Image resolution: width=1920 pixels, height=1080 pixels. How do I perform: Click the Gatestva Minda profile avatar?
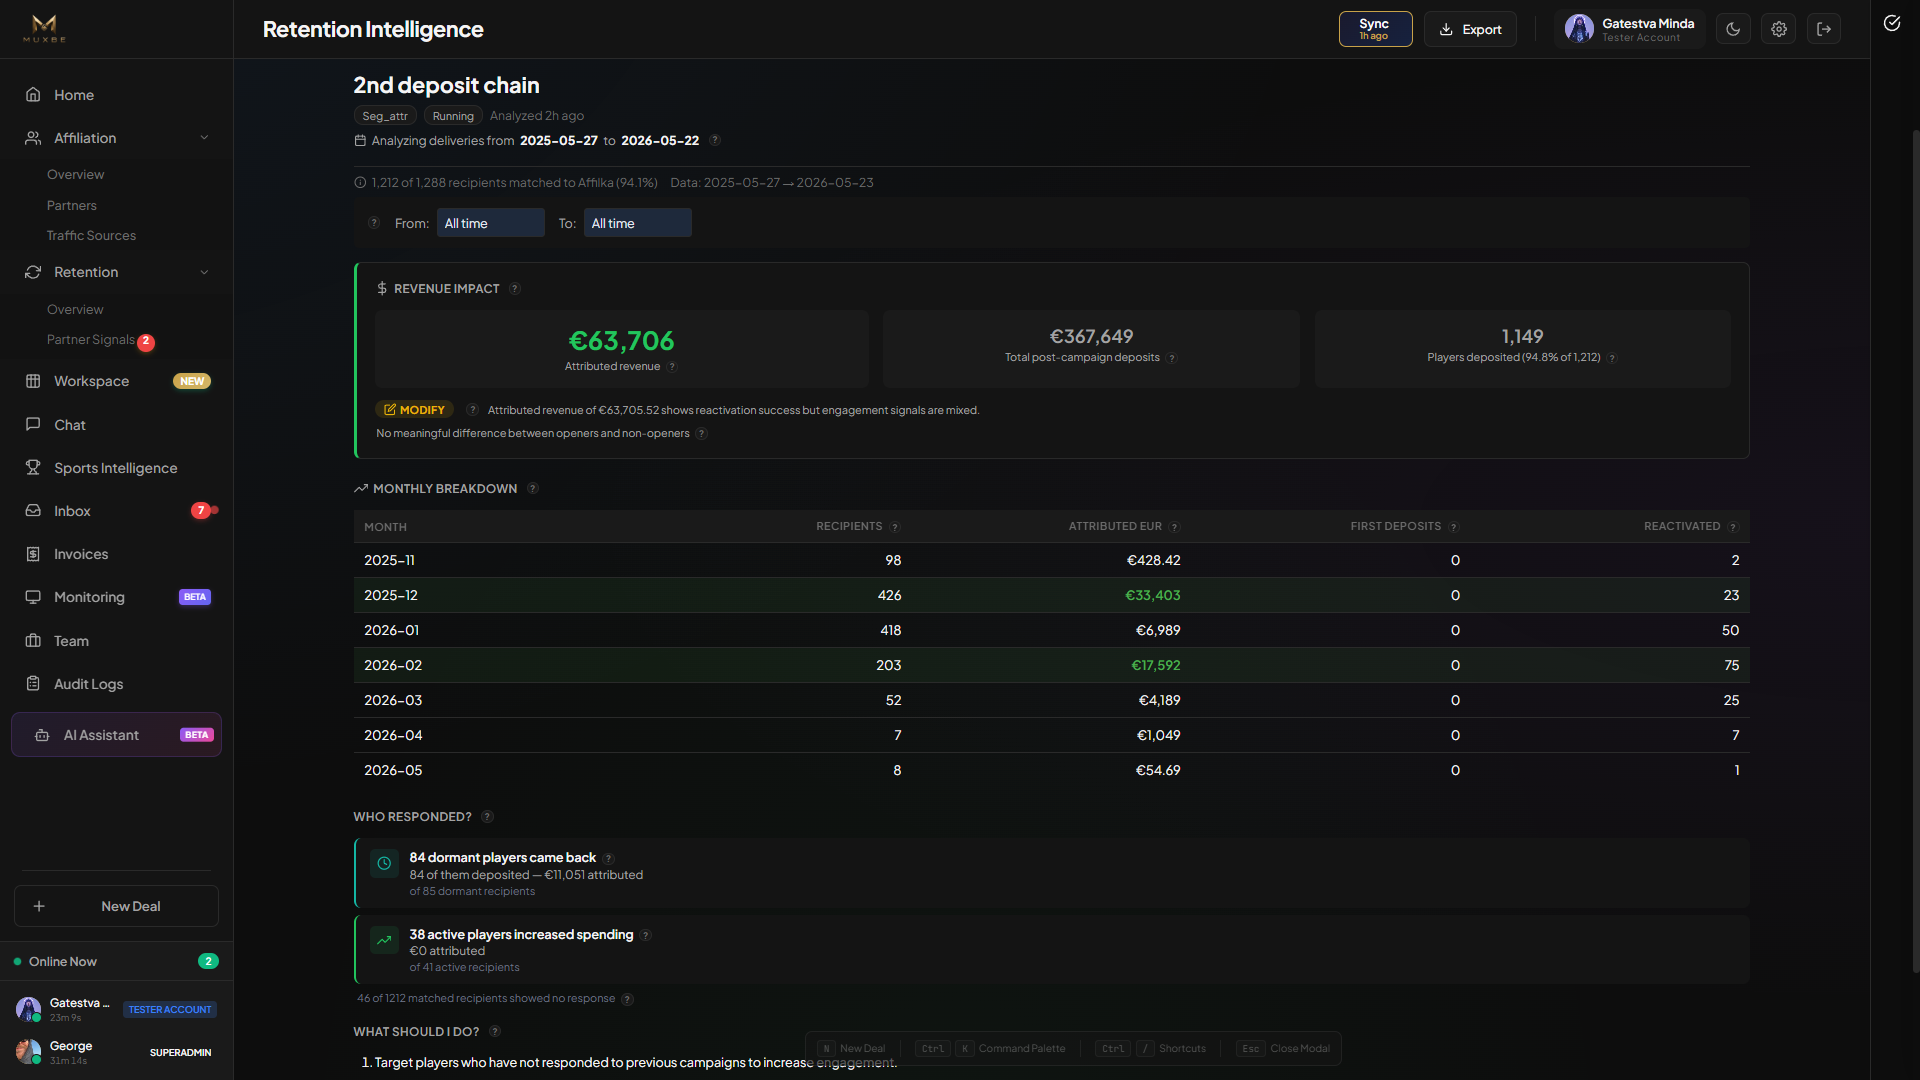pos(1579,29)
